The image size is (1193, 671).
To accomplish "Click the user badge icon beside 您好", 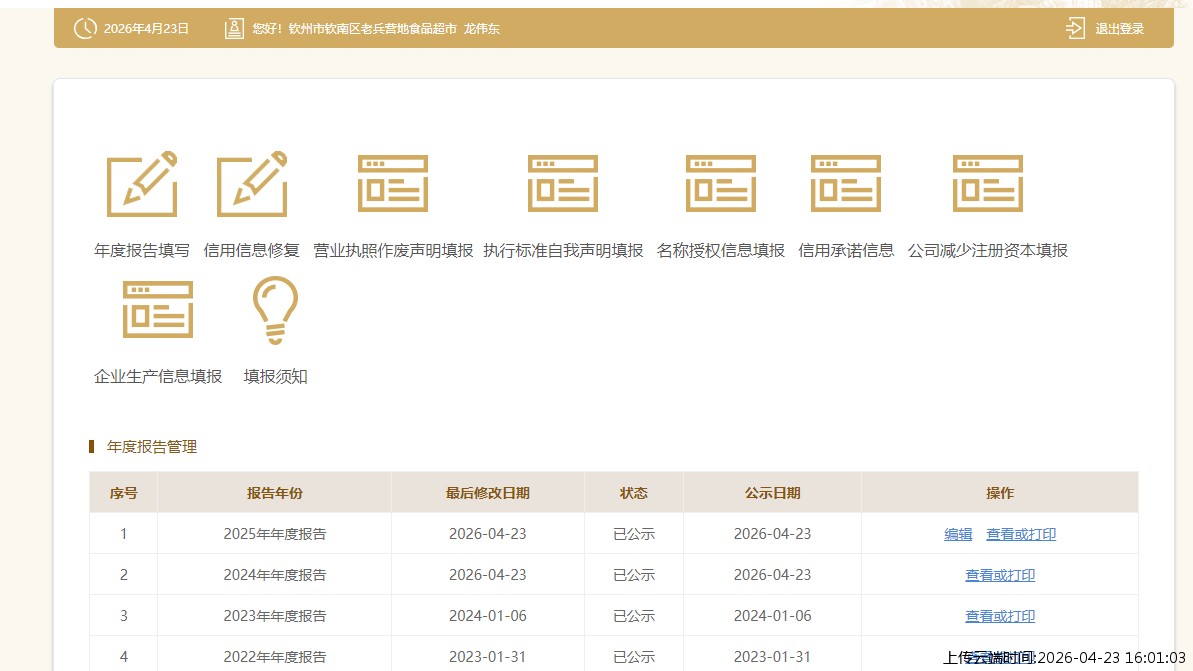I will 234,29.
